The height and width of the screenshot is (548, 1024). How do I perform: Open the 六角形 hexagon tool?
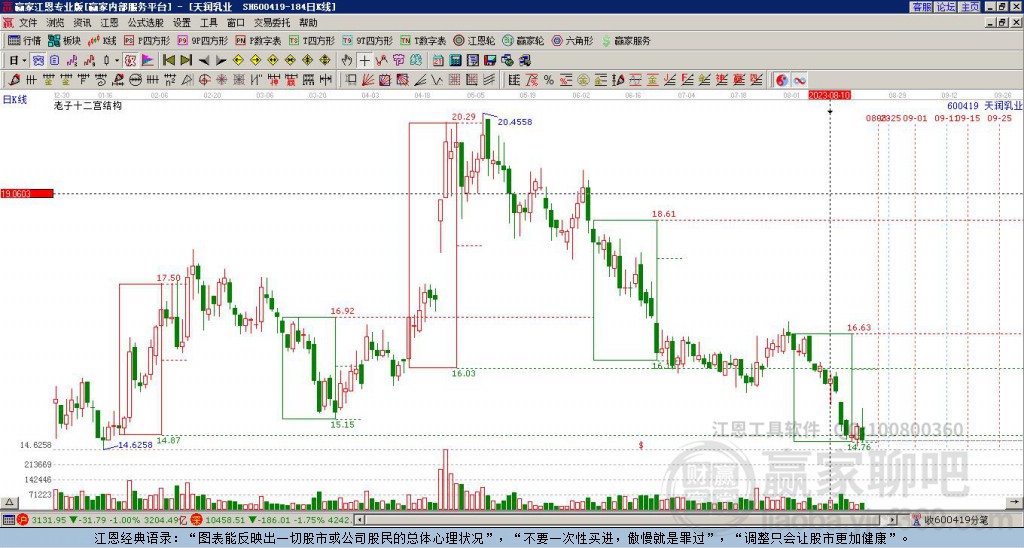[x=573, y=40]
